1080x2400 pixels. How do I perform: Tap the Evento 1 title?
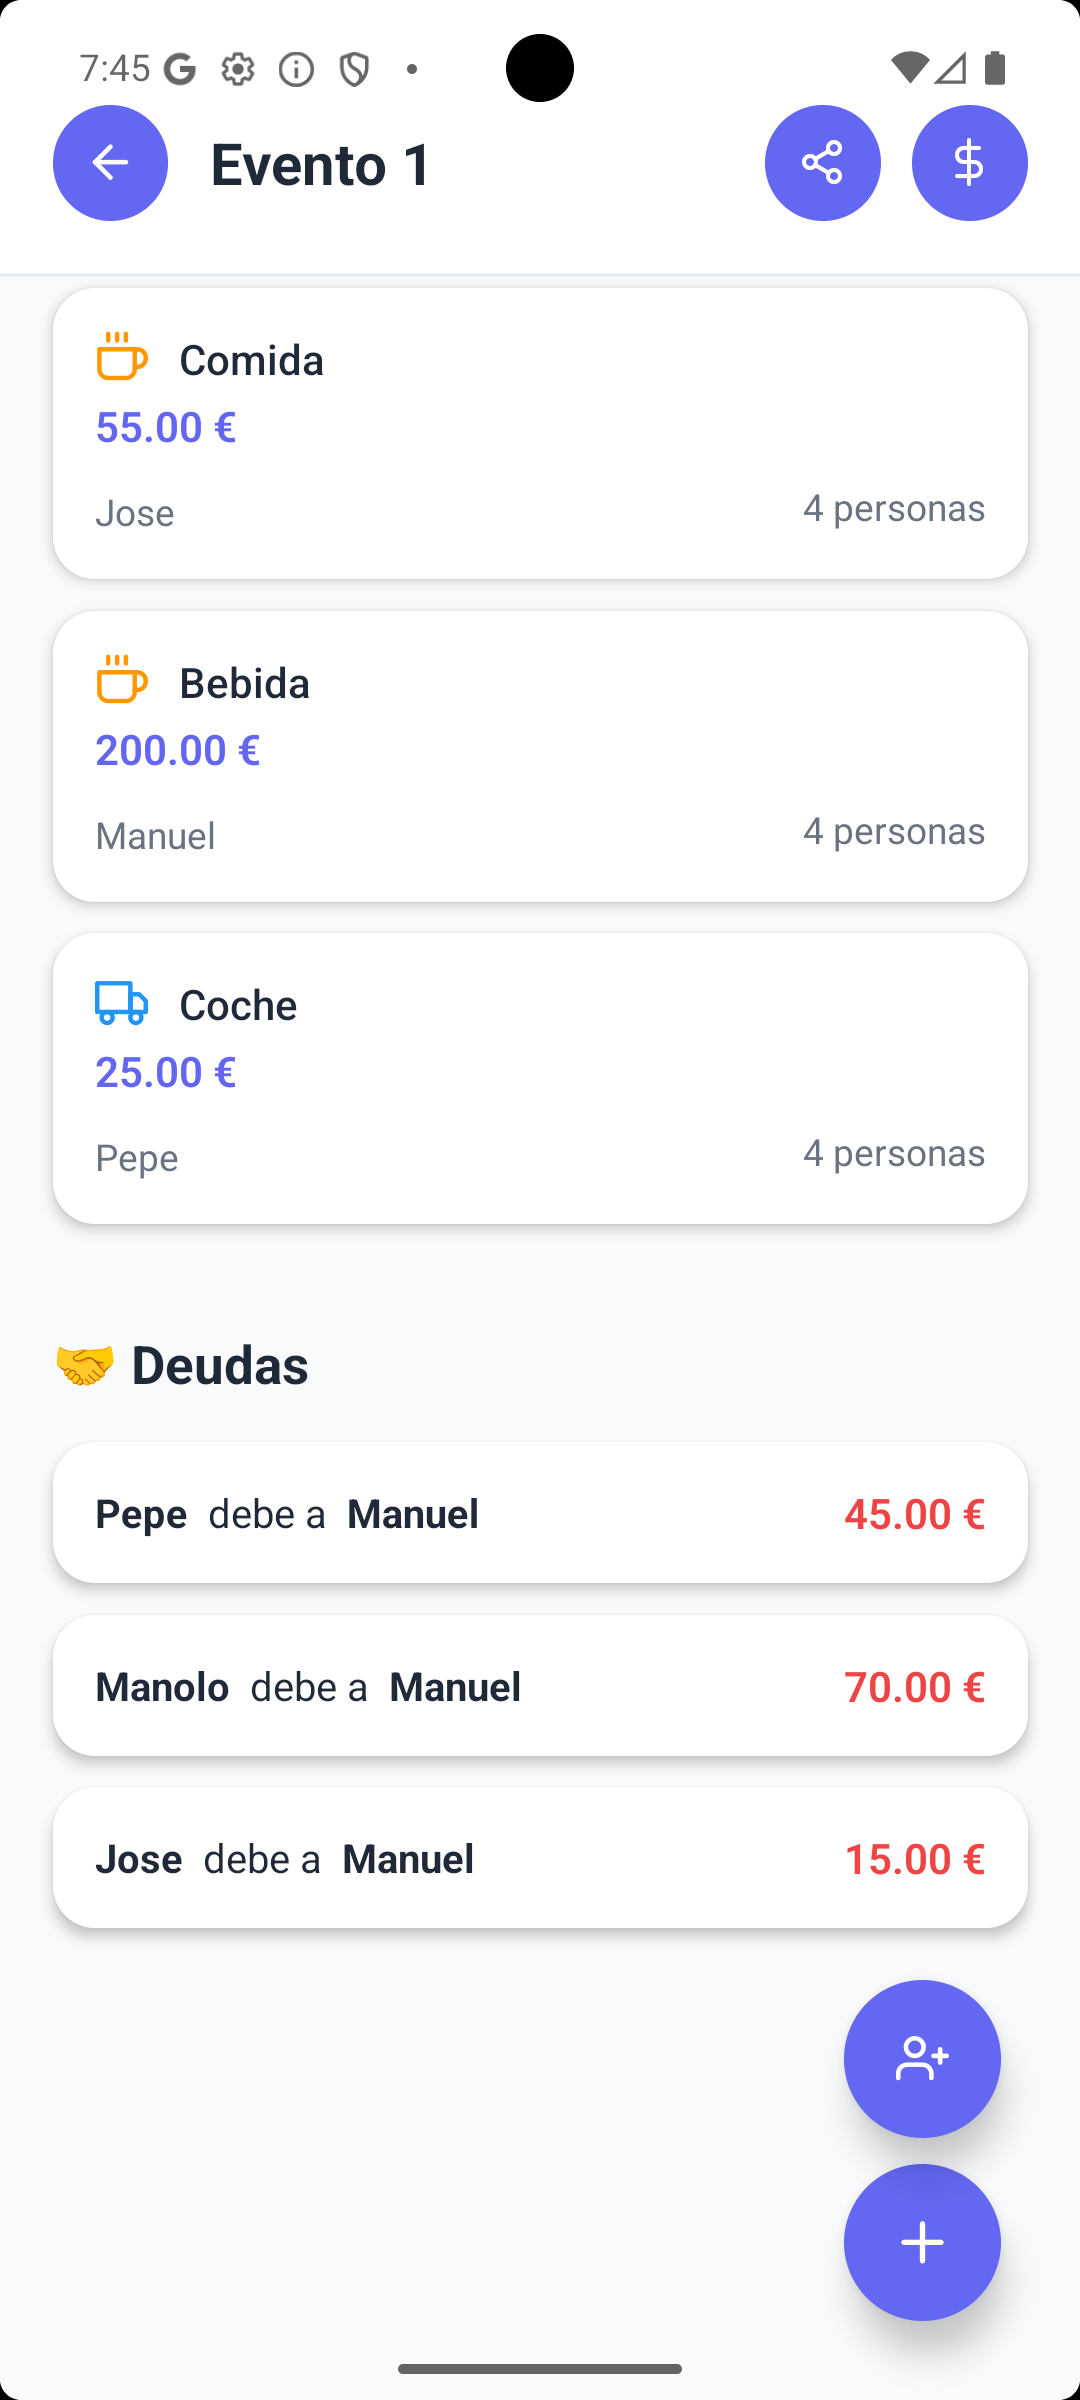pos(322,164)
